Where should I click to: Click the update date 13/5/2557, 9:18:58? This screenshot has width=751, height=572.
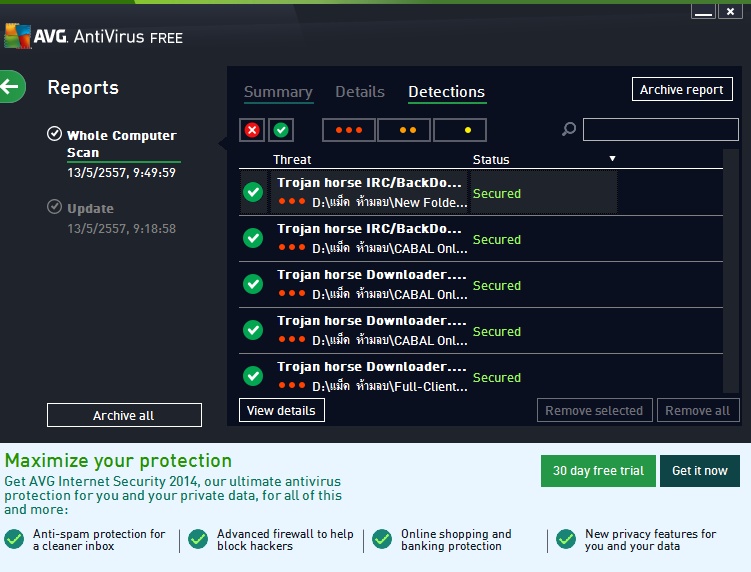click(x=122, y=229)
